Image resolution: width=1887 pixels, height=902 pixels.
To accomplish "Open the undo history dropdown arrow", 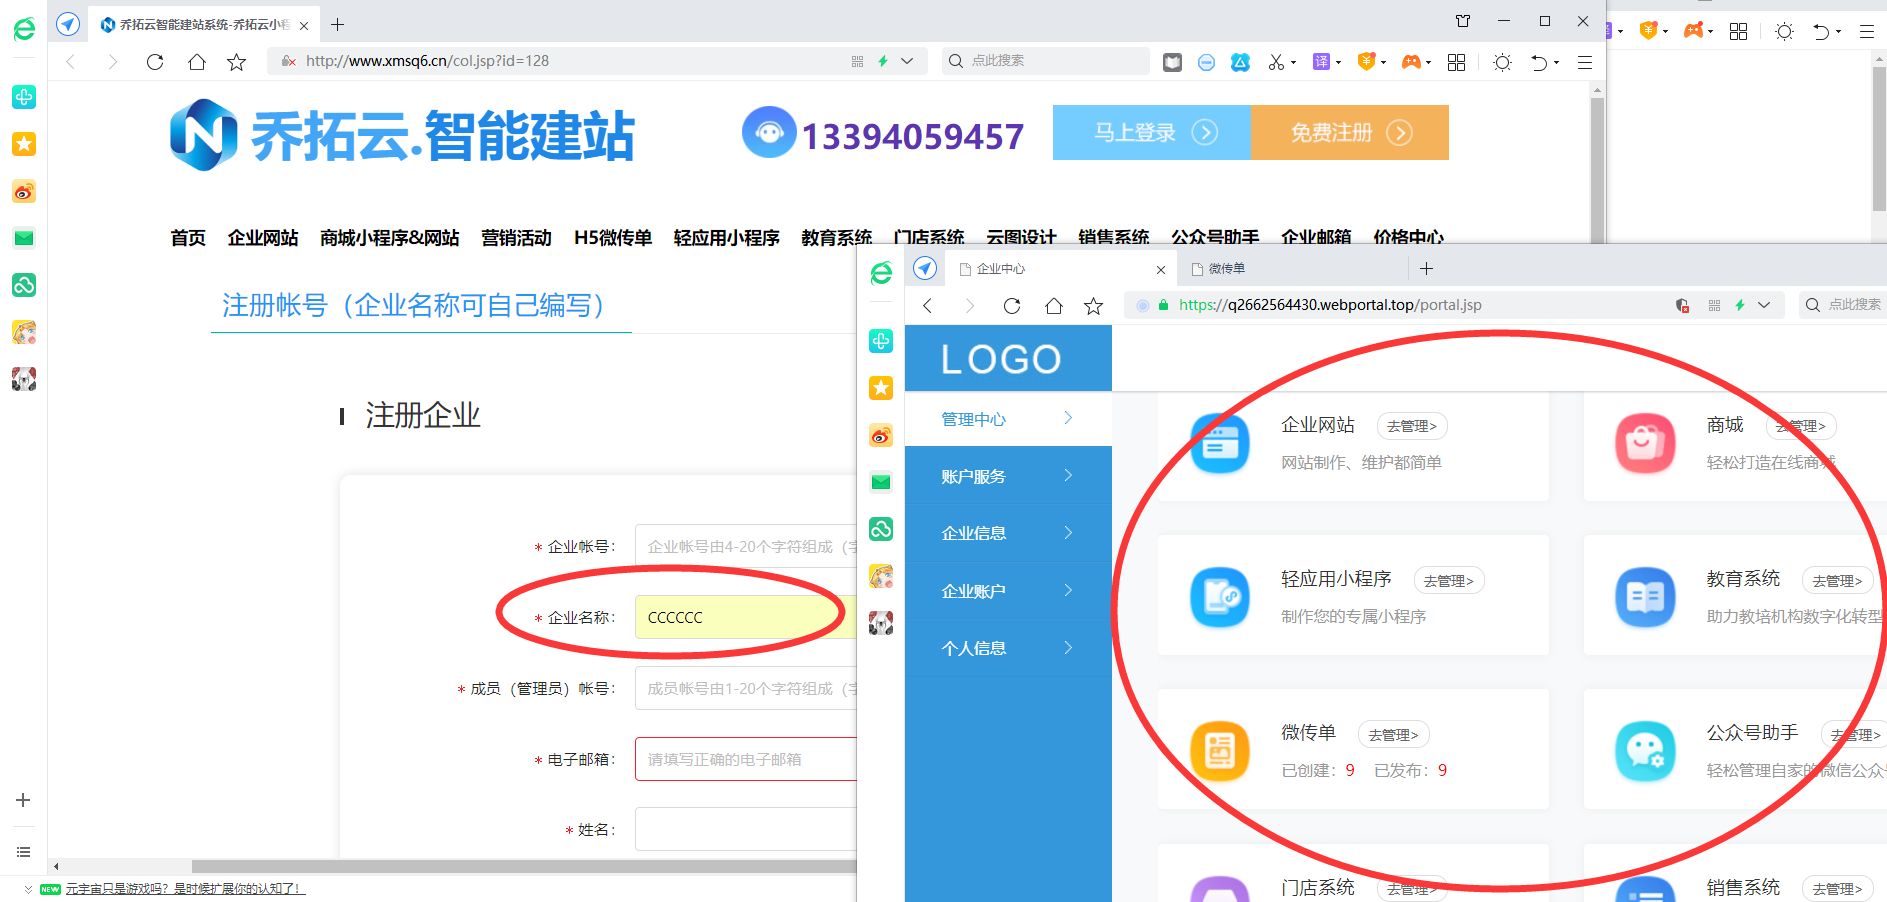I will 1557,62.
